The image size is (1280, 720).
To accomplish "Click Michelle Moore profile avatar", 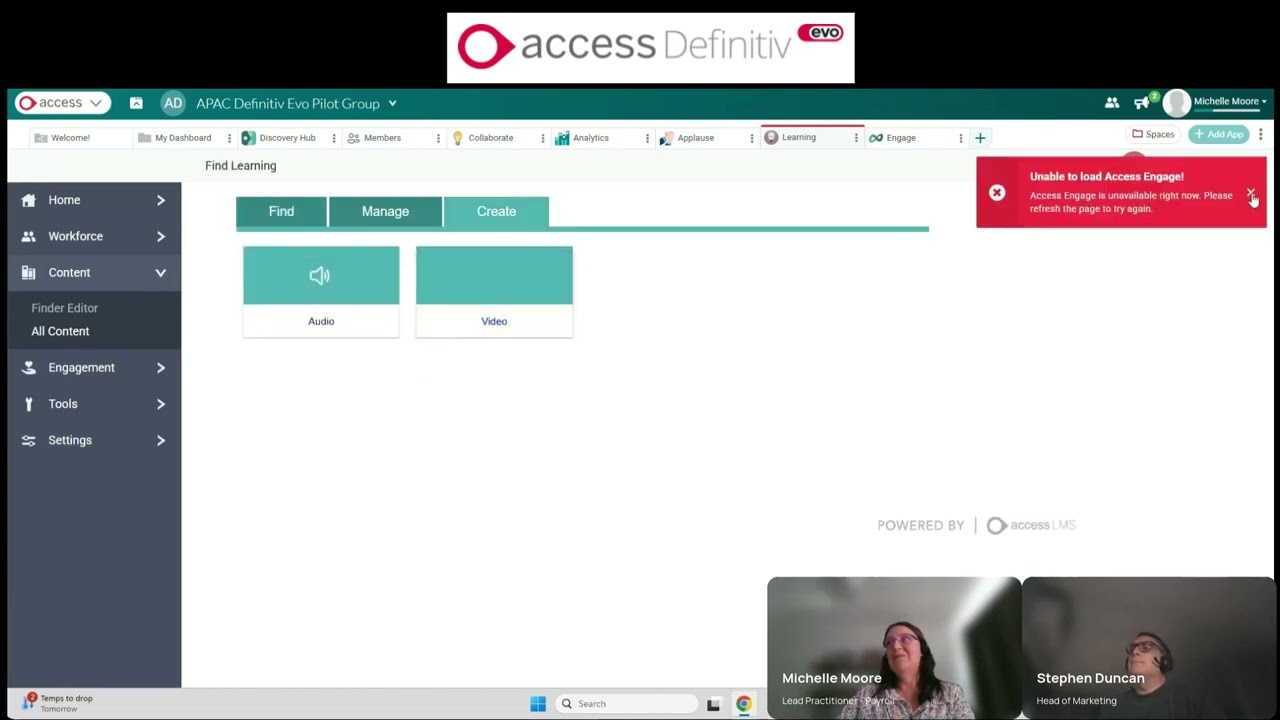I will pos(1177,102).
